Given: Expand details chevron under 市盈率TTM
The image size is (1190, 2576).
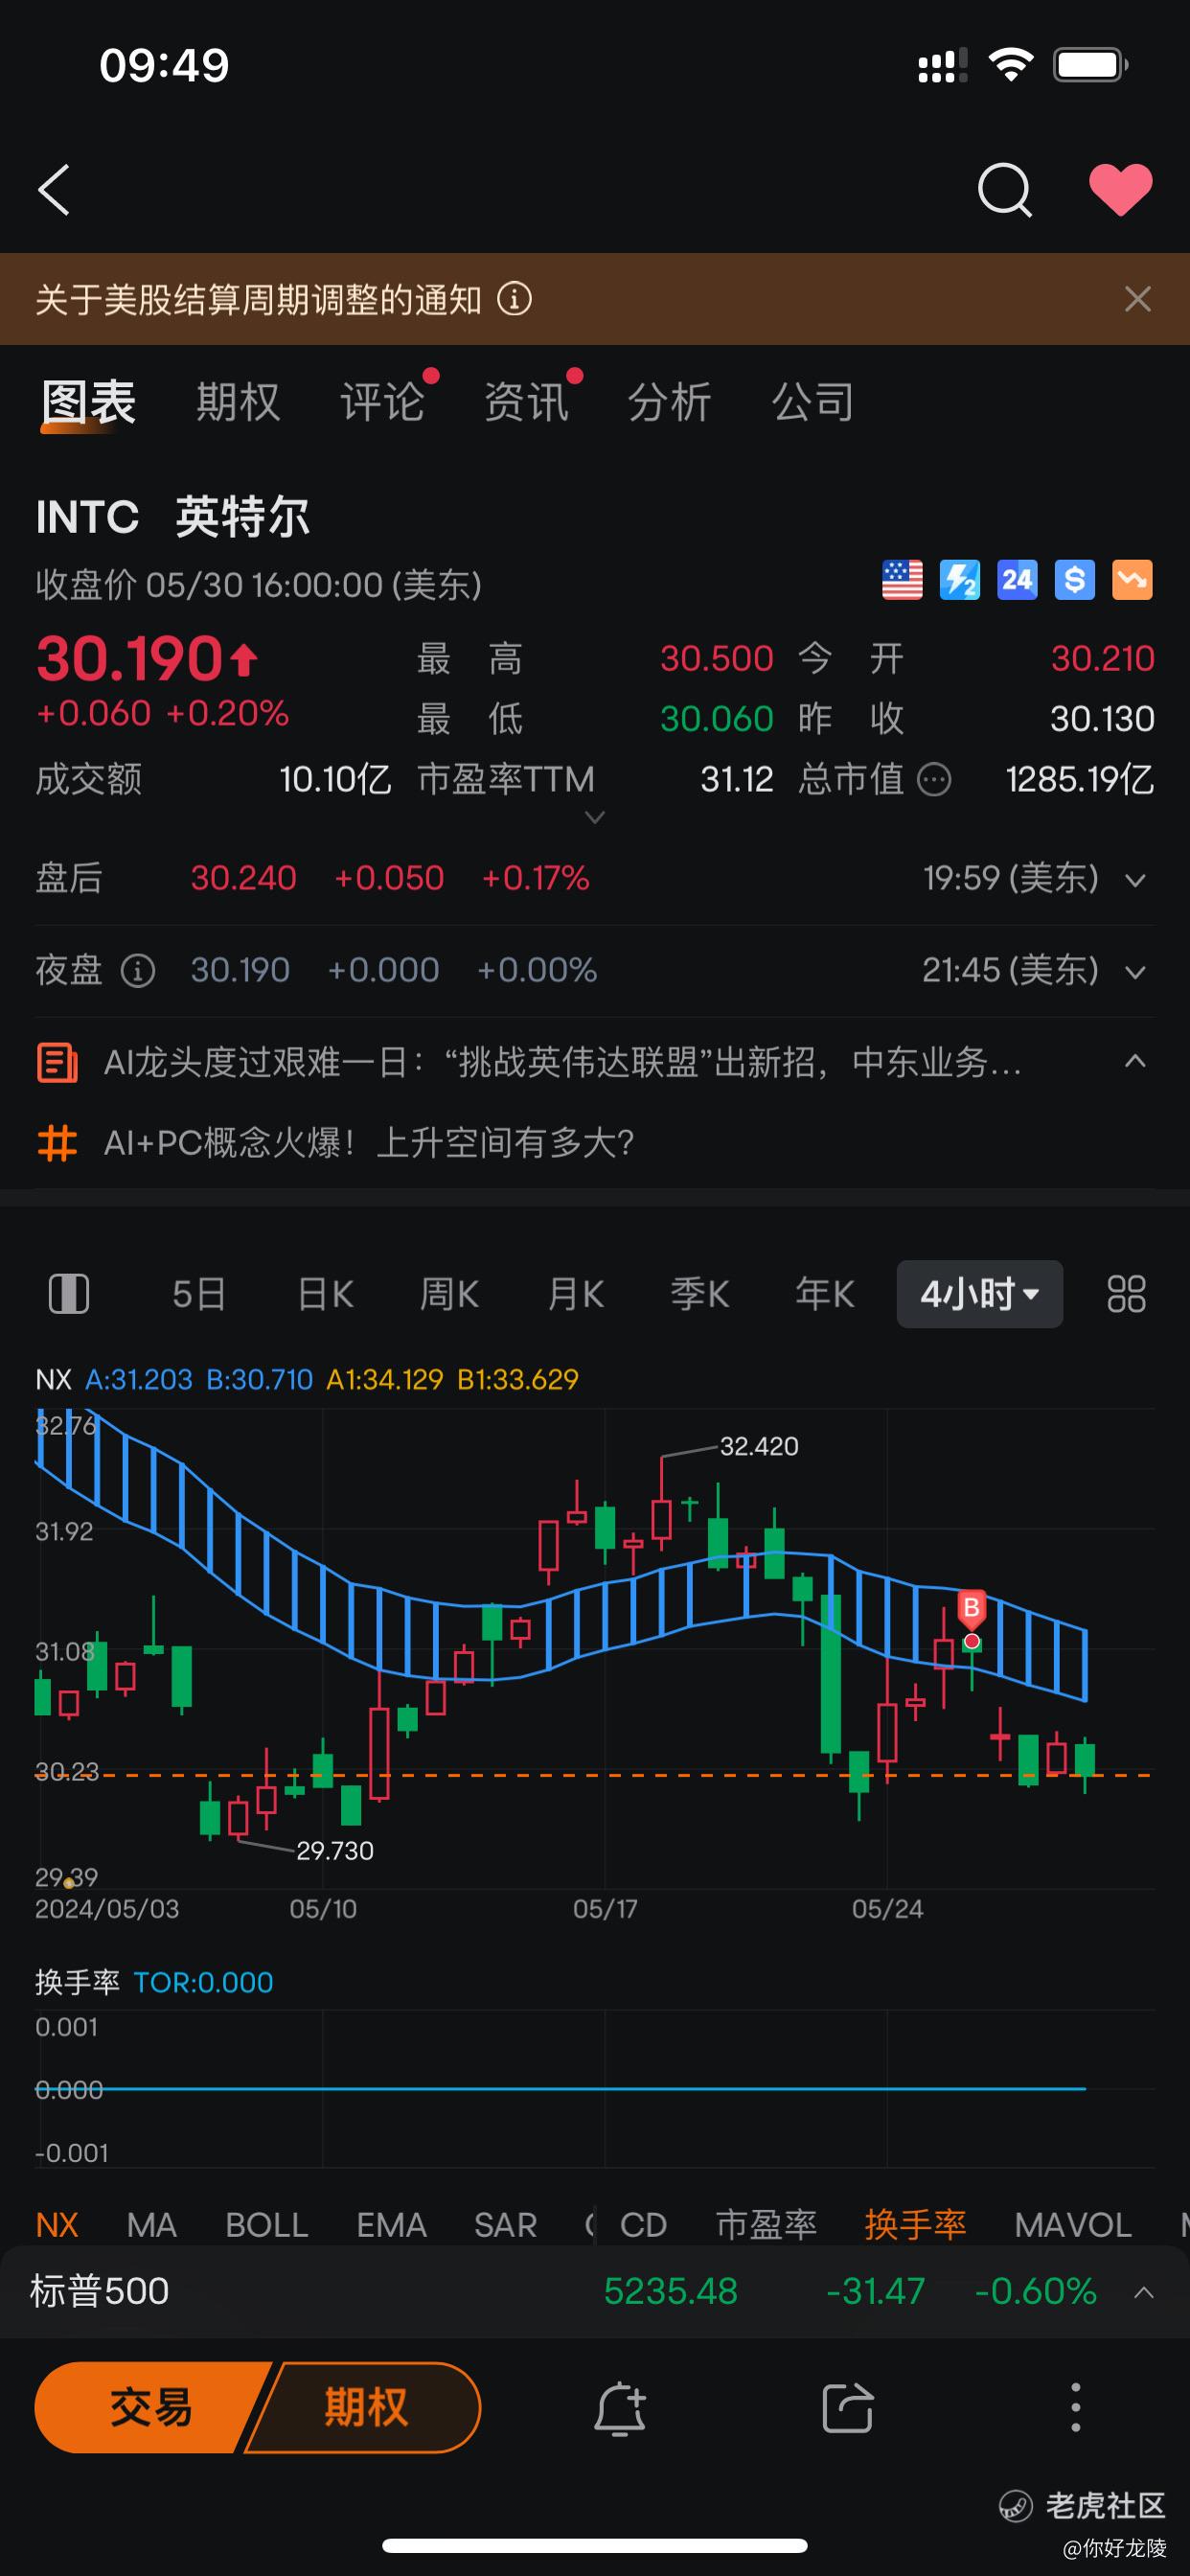Looking at the screenshot, I should click(x=595, y=818).
